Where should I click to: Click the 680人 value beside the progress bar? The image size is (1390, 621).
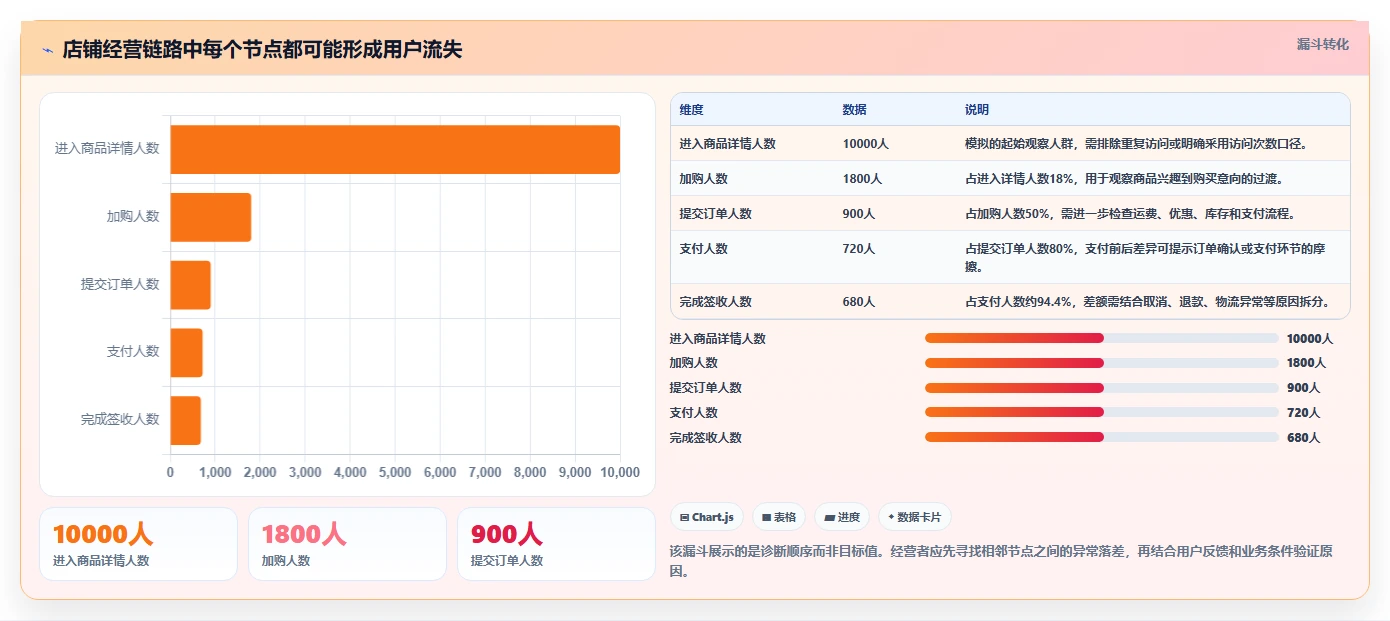pos(1303,438)
